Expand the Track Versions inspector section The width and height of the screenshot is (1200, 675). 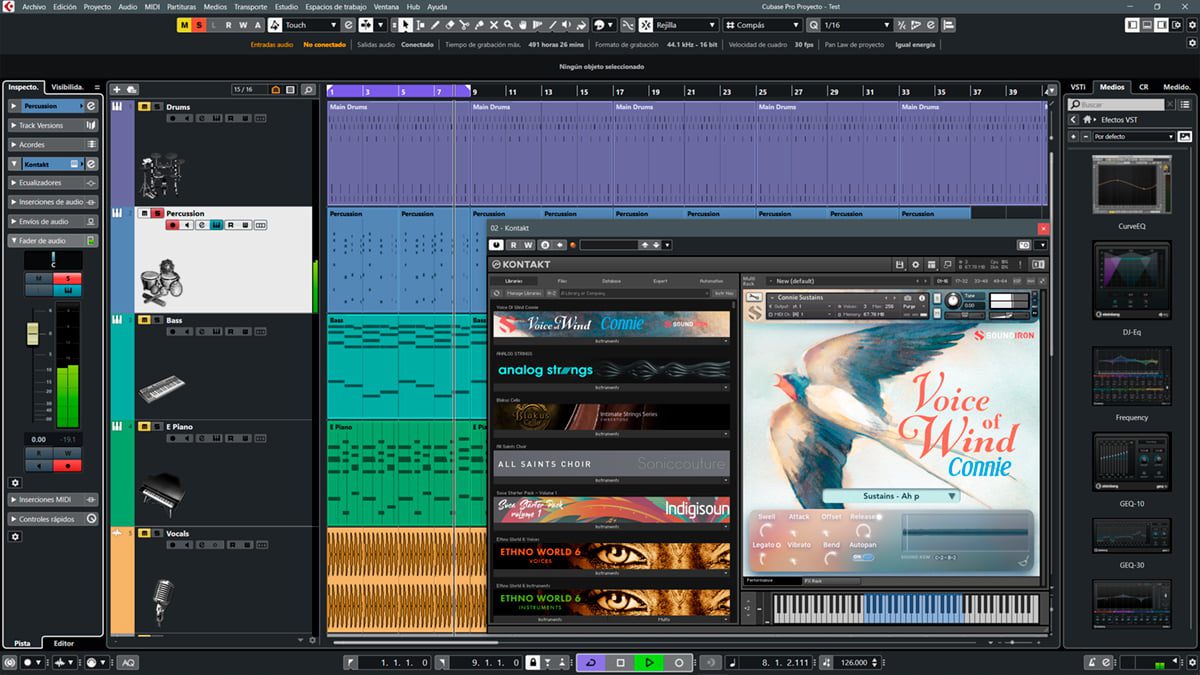pyautogui.click(x=53, y=126)
